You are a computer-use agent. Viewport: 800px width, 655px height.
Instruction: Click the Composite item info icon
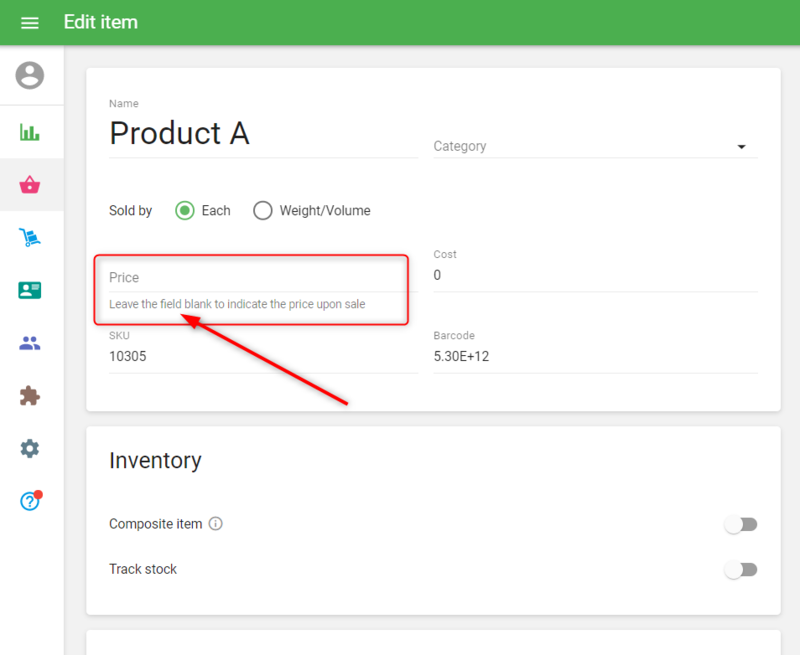click(x=216, y=524)
